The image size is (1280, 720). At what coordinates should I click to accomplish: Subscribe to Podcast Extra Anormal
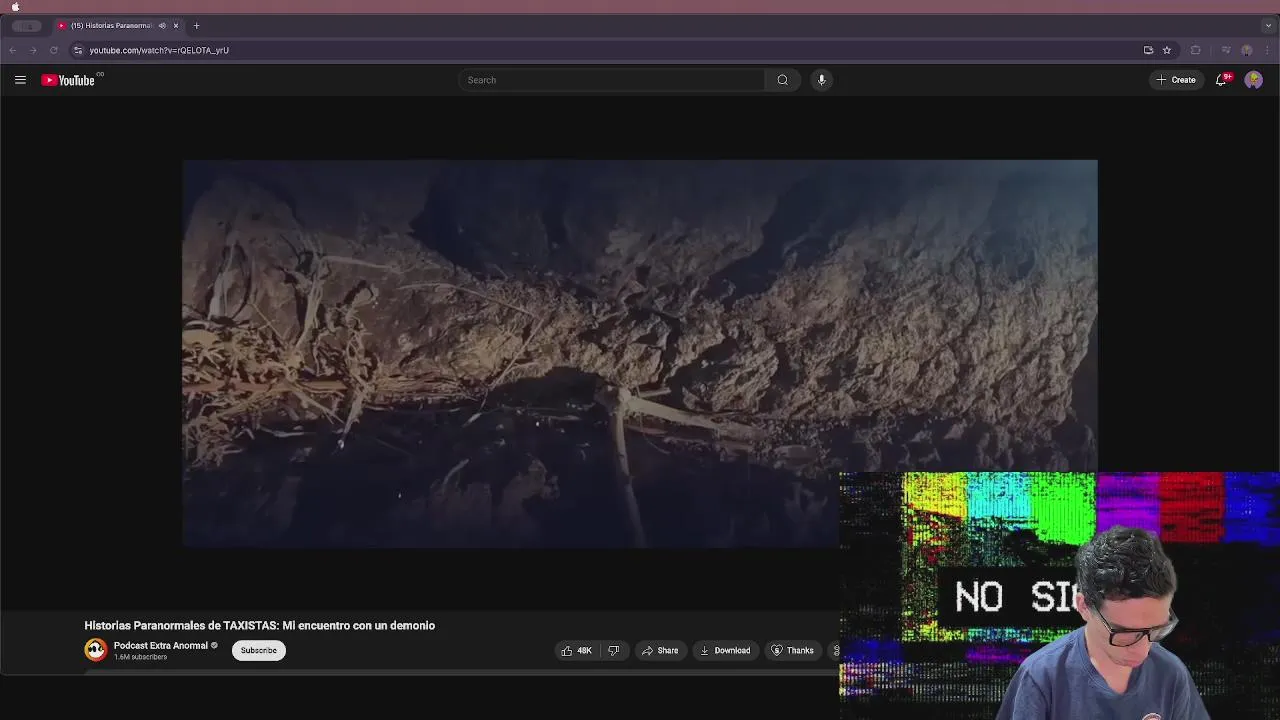point(258,650)
